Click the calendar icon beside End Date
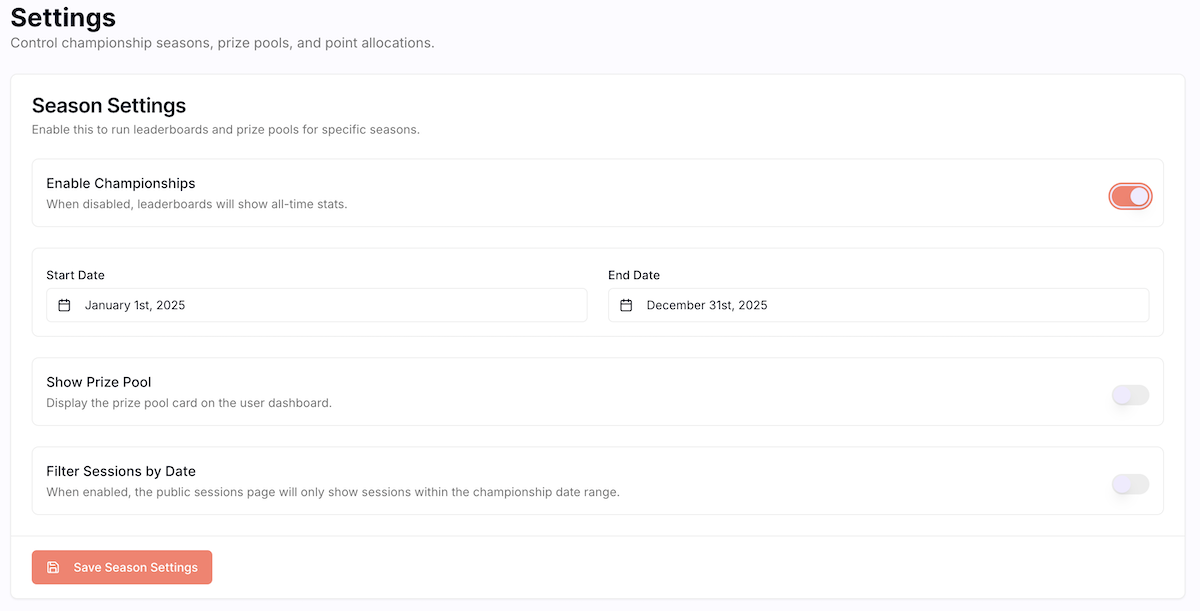1200x611 pixels. (x=628, y=305)
